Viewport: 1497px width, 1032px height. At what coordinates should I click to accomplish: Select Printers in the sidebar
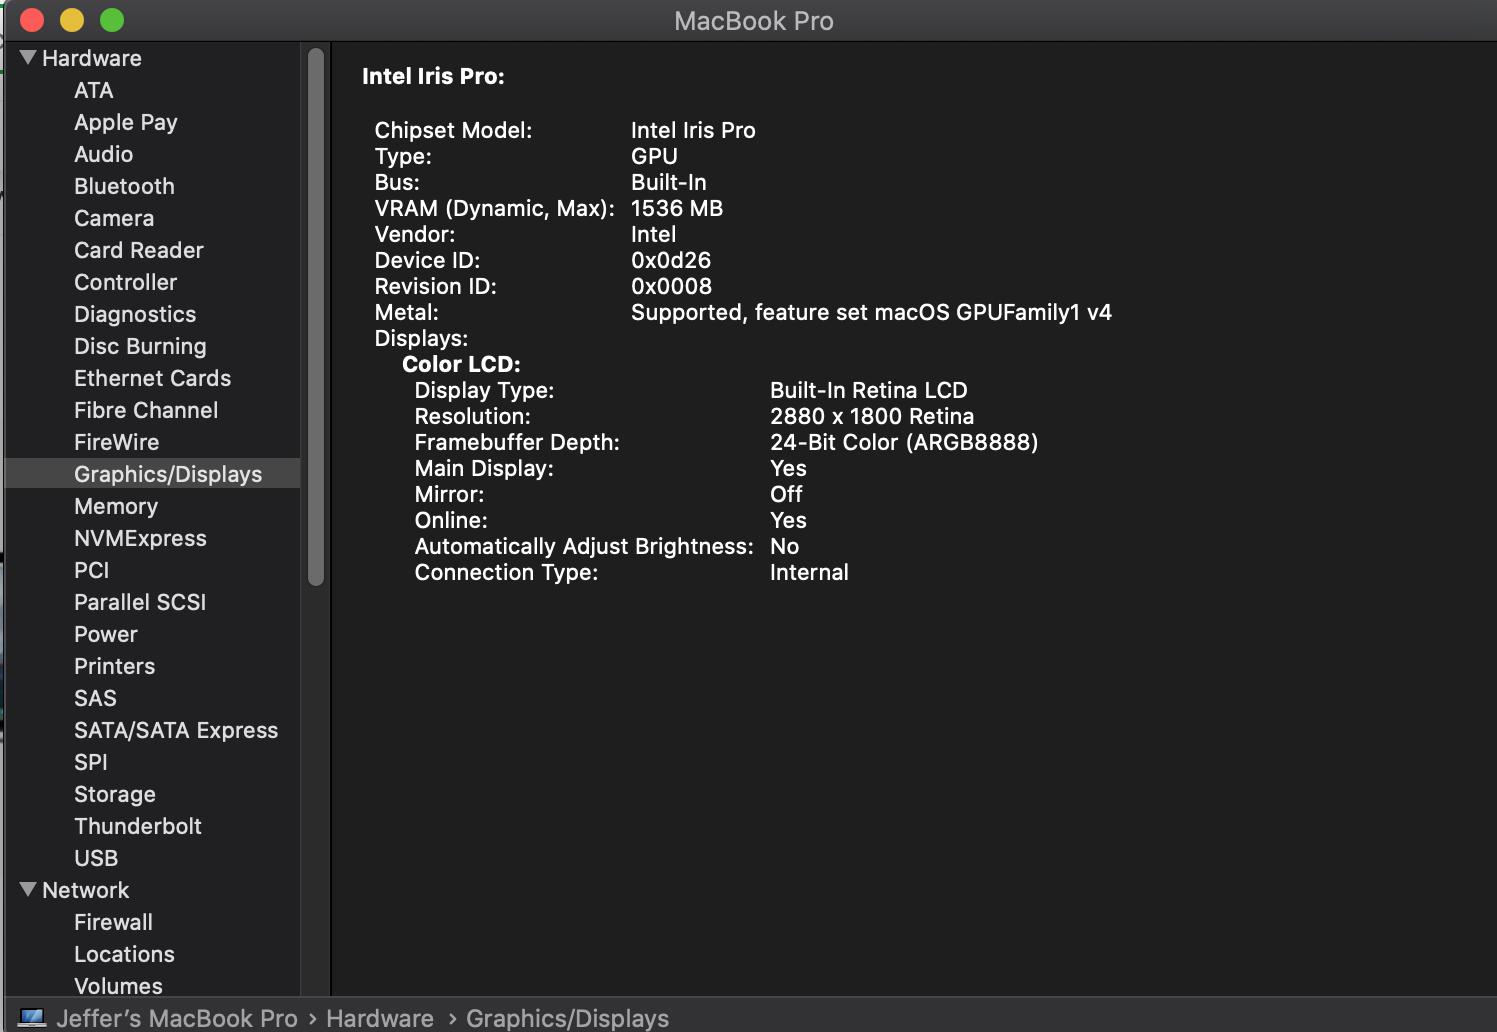115,666
